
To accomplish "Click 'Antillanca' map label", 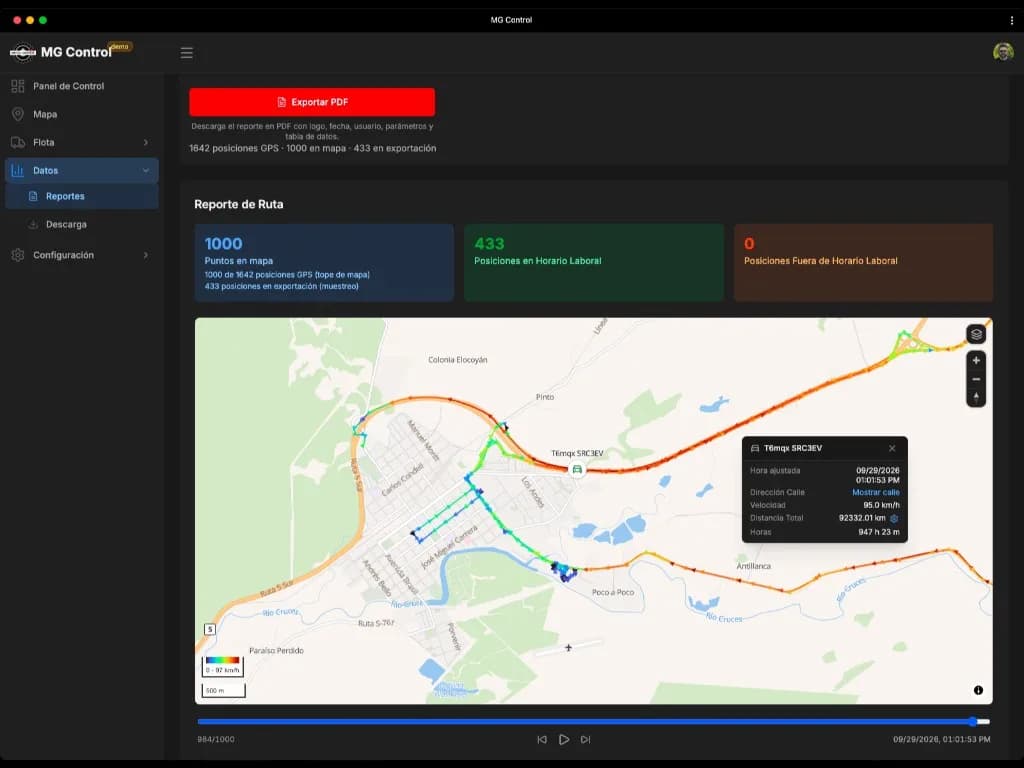I will click(x=754, y=566).
